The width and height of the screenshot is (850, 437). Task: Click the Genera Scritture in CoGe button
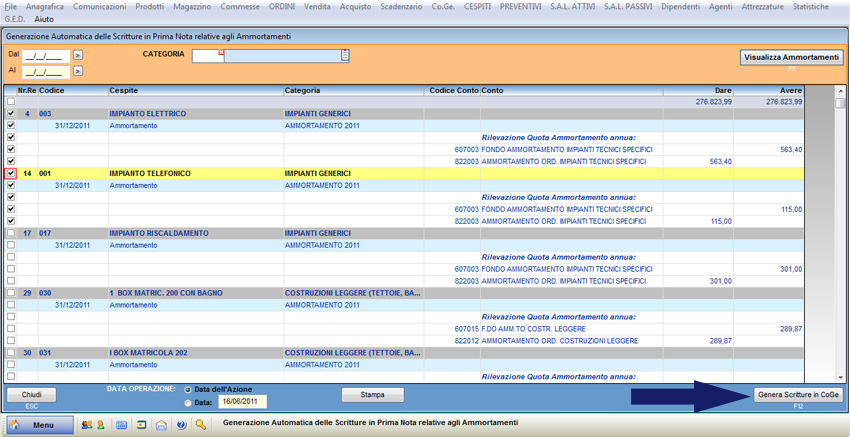click(x=799, y=395)
